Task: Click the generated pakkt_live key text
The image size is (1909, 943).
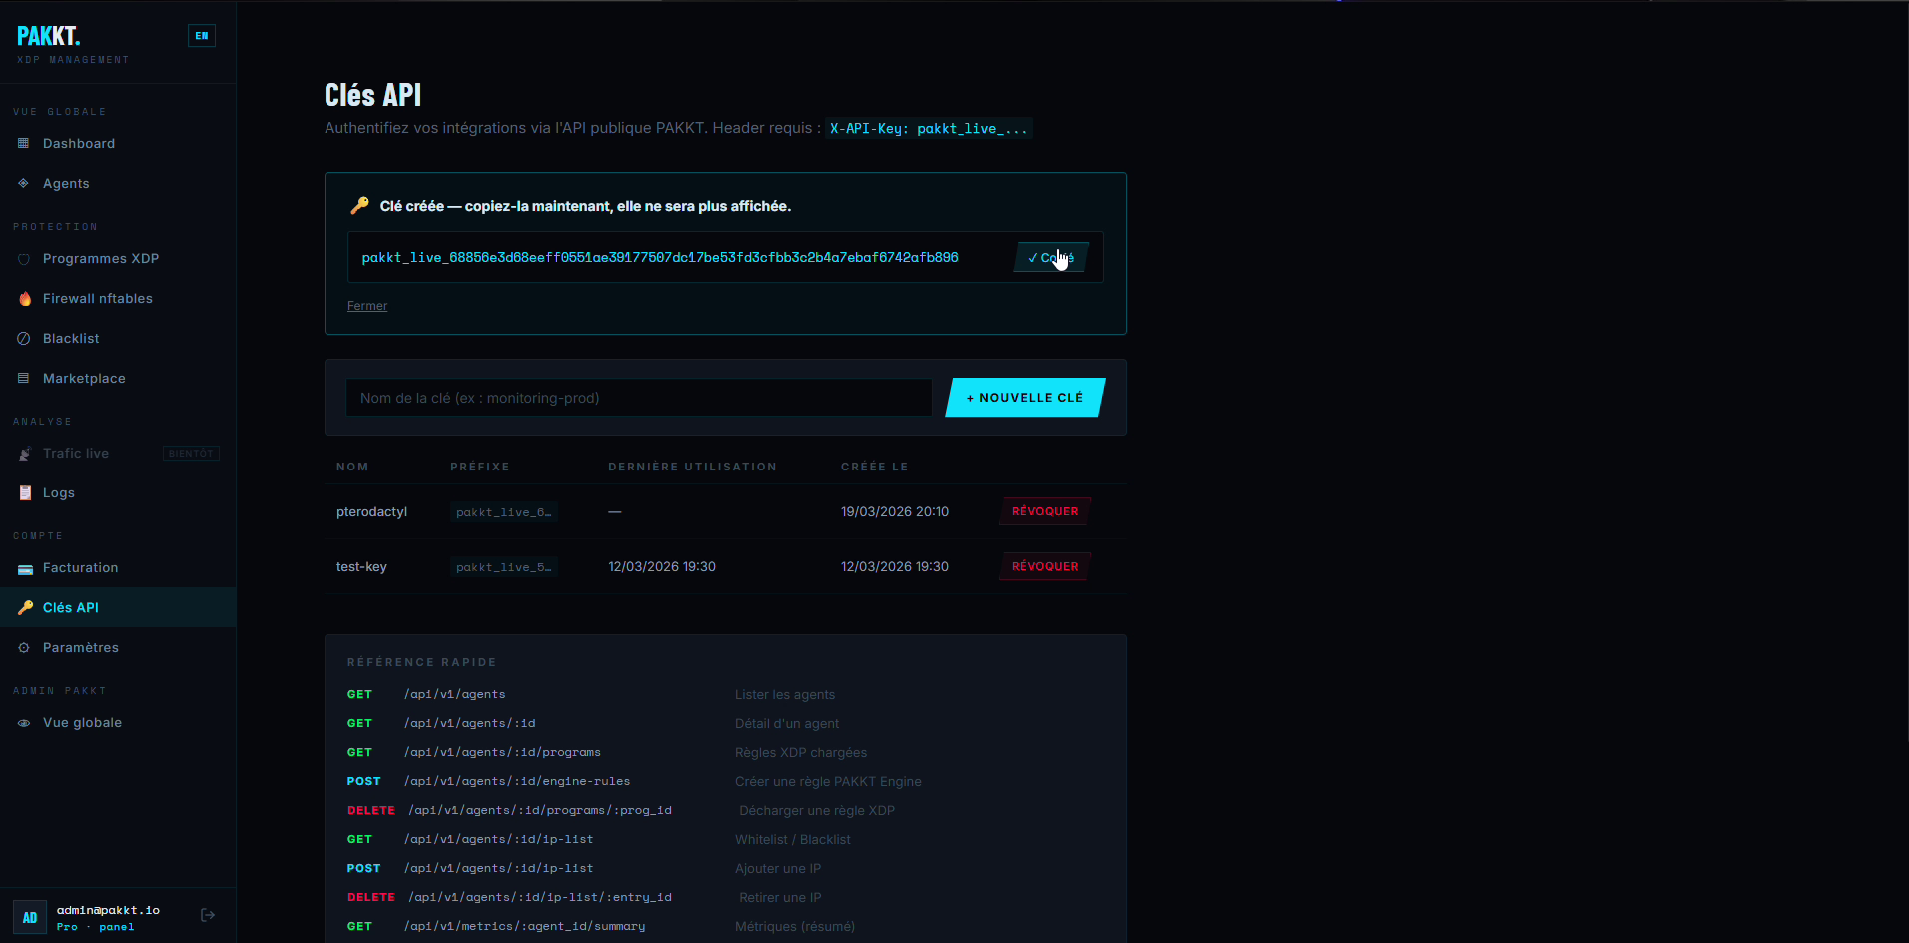Action: (x=660, y=258)
